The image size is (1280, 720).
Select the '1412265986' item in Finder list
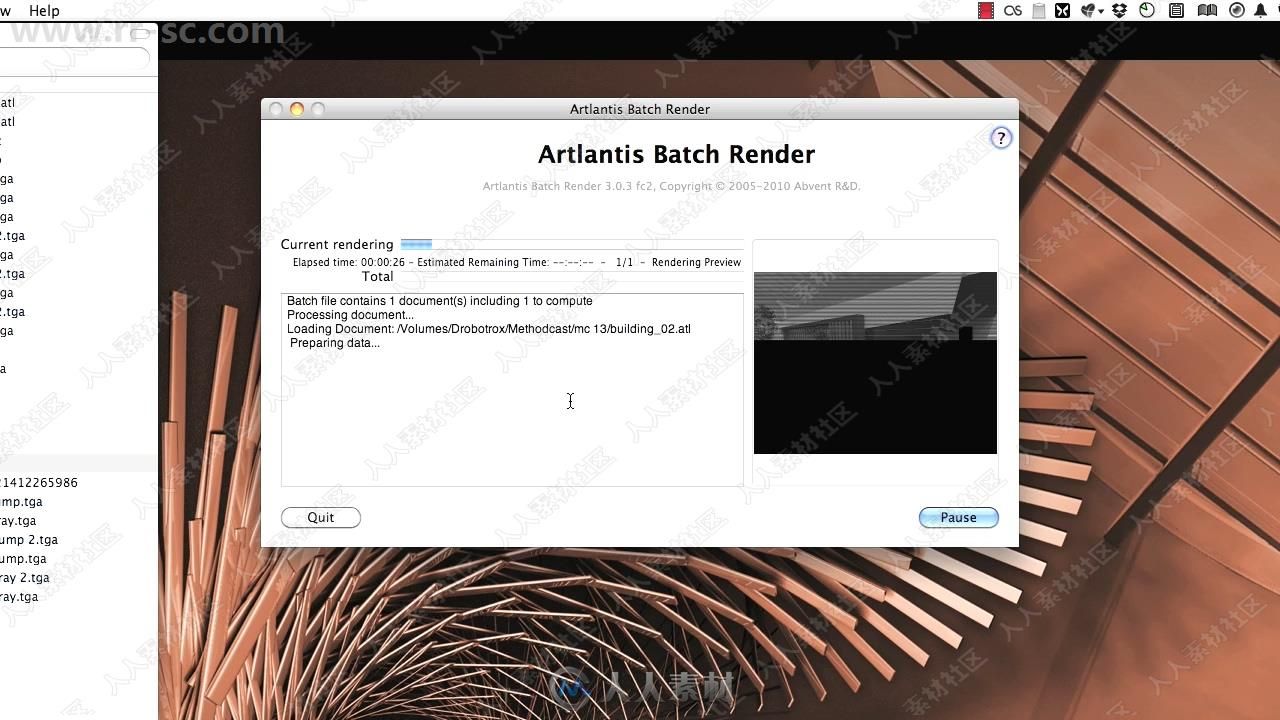(x=39, y=482)
